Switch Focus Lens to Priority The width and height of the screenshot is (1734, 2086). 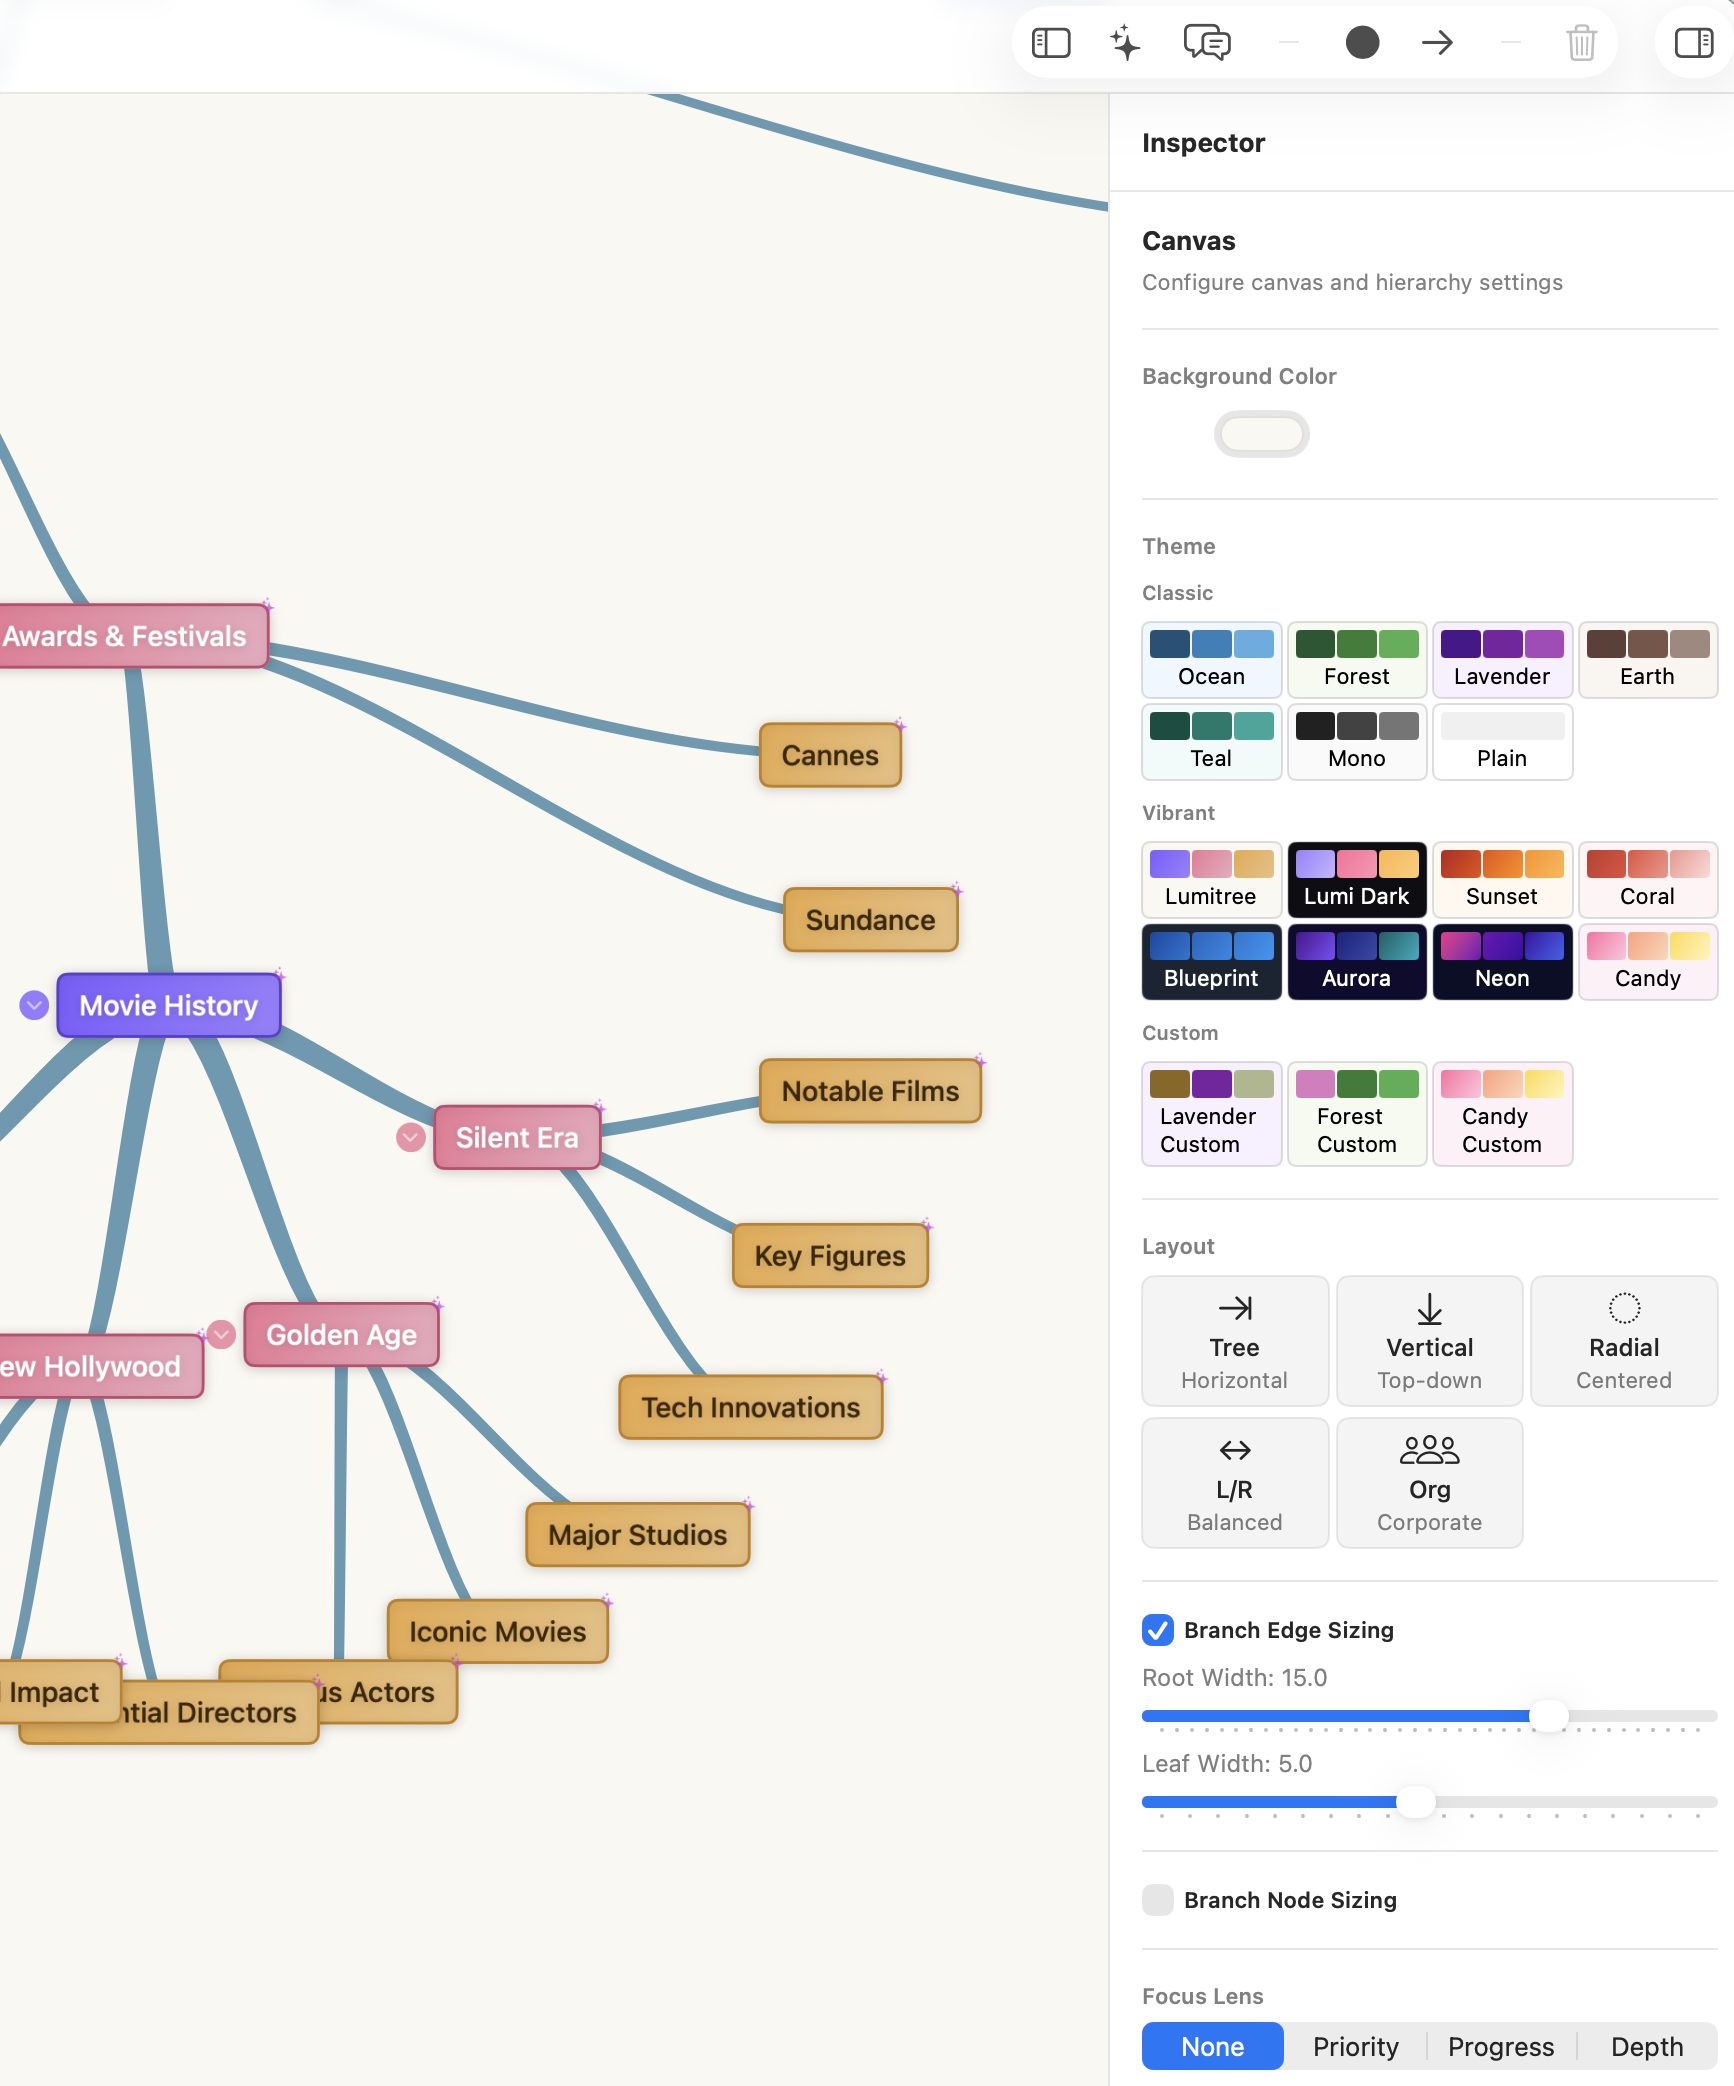coord(1355,2046)
